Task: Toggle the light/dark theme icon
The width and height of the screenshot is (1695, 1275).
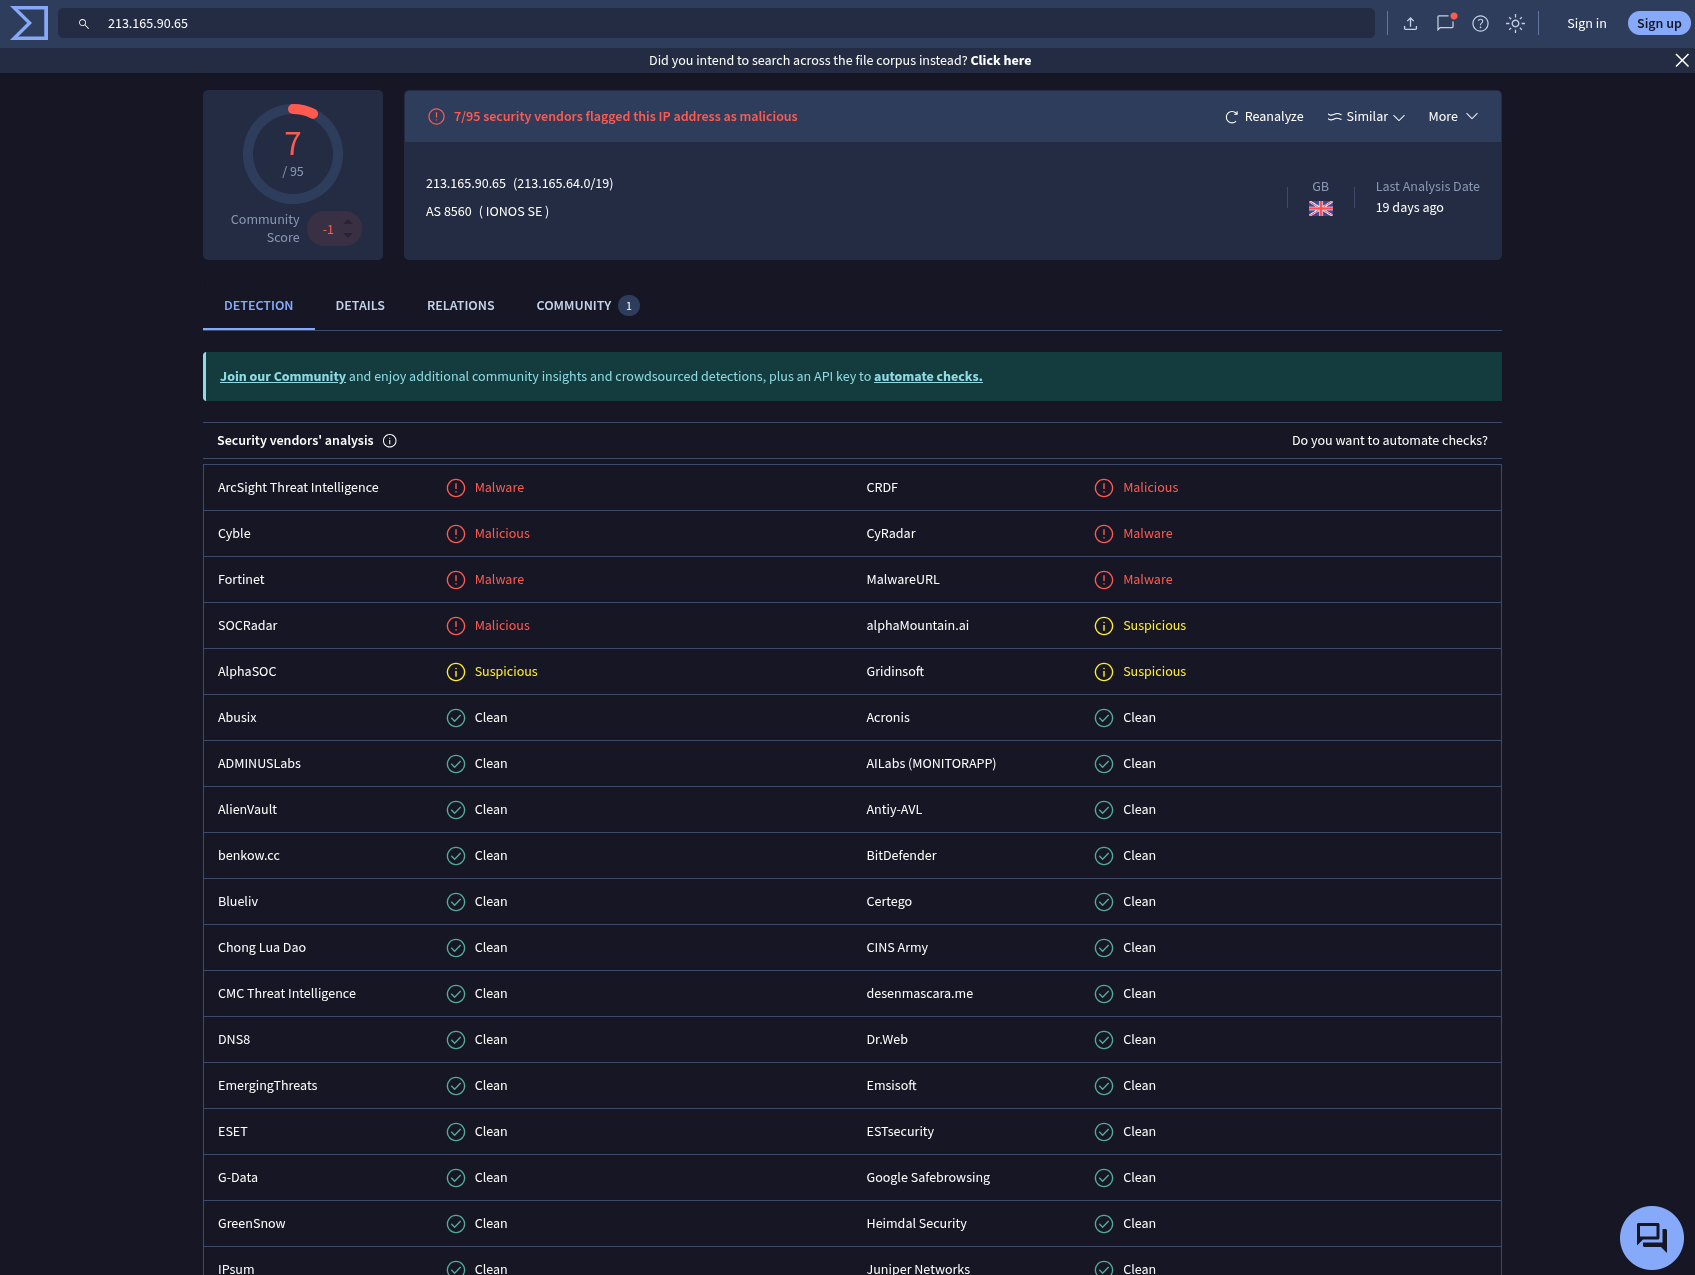Action: coord(1515,23)
